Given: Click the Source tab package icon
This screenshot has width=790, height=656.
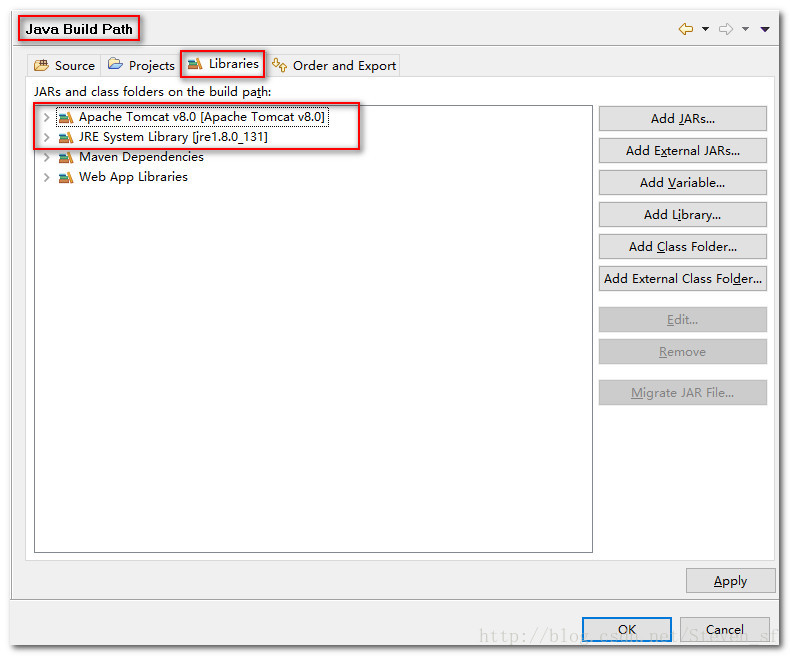Looking at the screenshot, I should [x=41, y=65].
